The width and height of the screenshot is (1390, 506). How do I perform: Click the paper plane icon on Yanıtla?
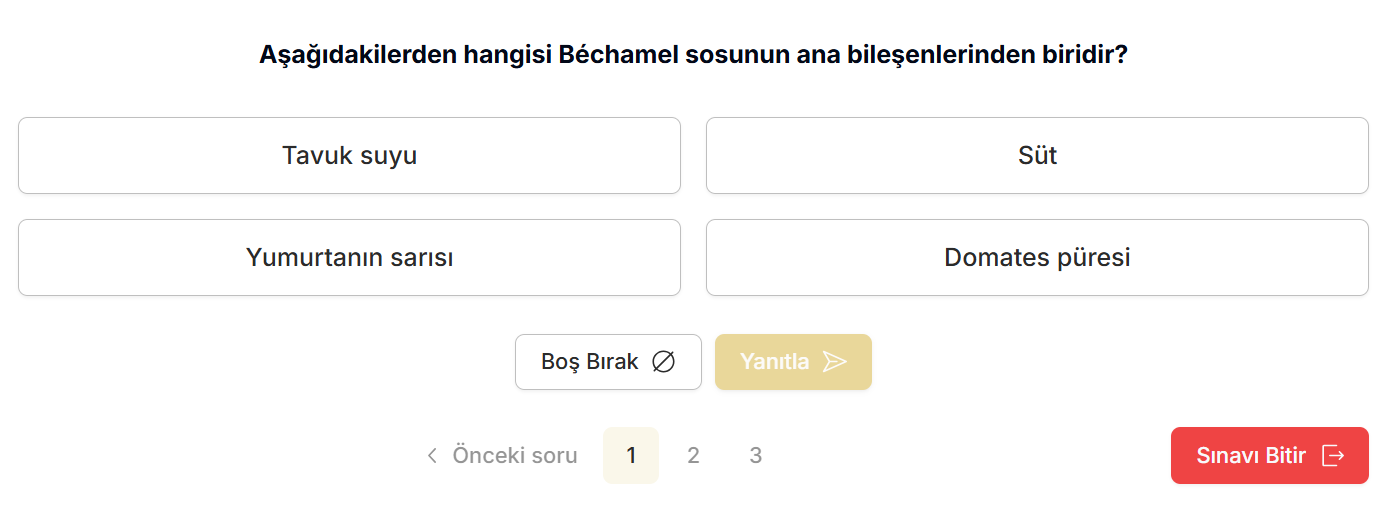point(835,362)
